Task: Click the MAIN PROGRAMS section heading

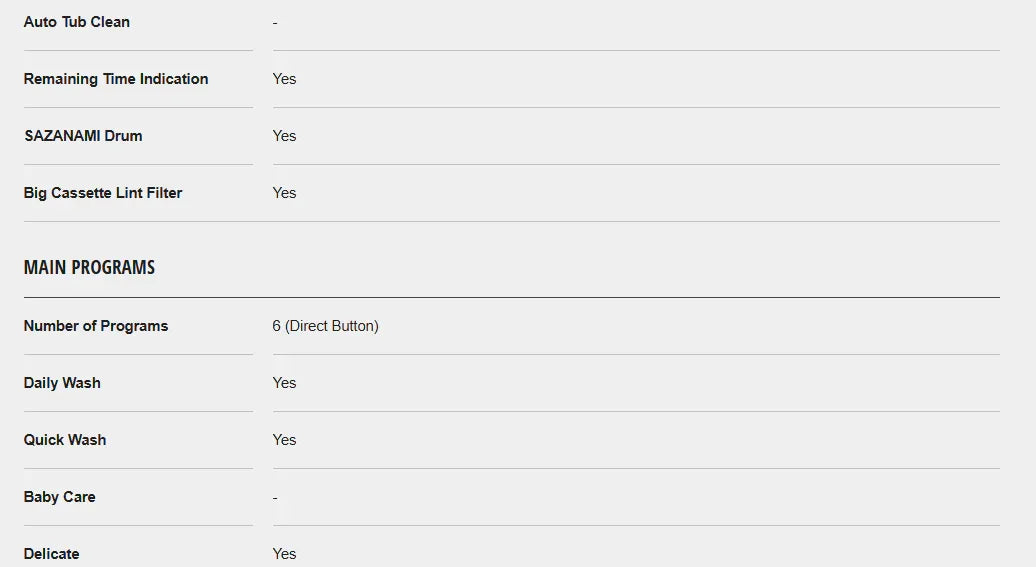Action: [89, 267]
